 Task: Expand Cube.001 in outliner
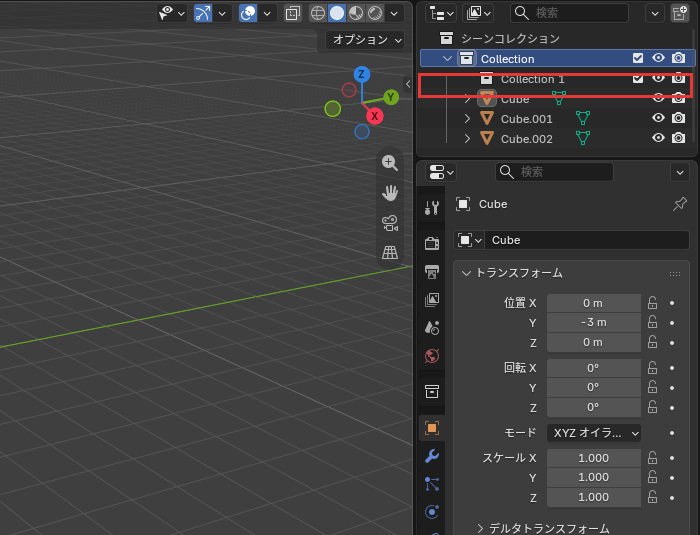tap(467, 119)
